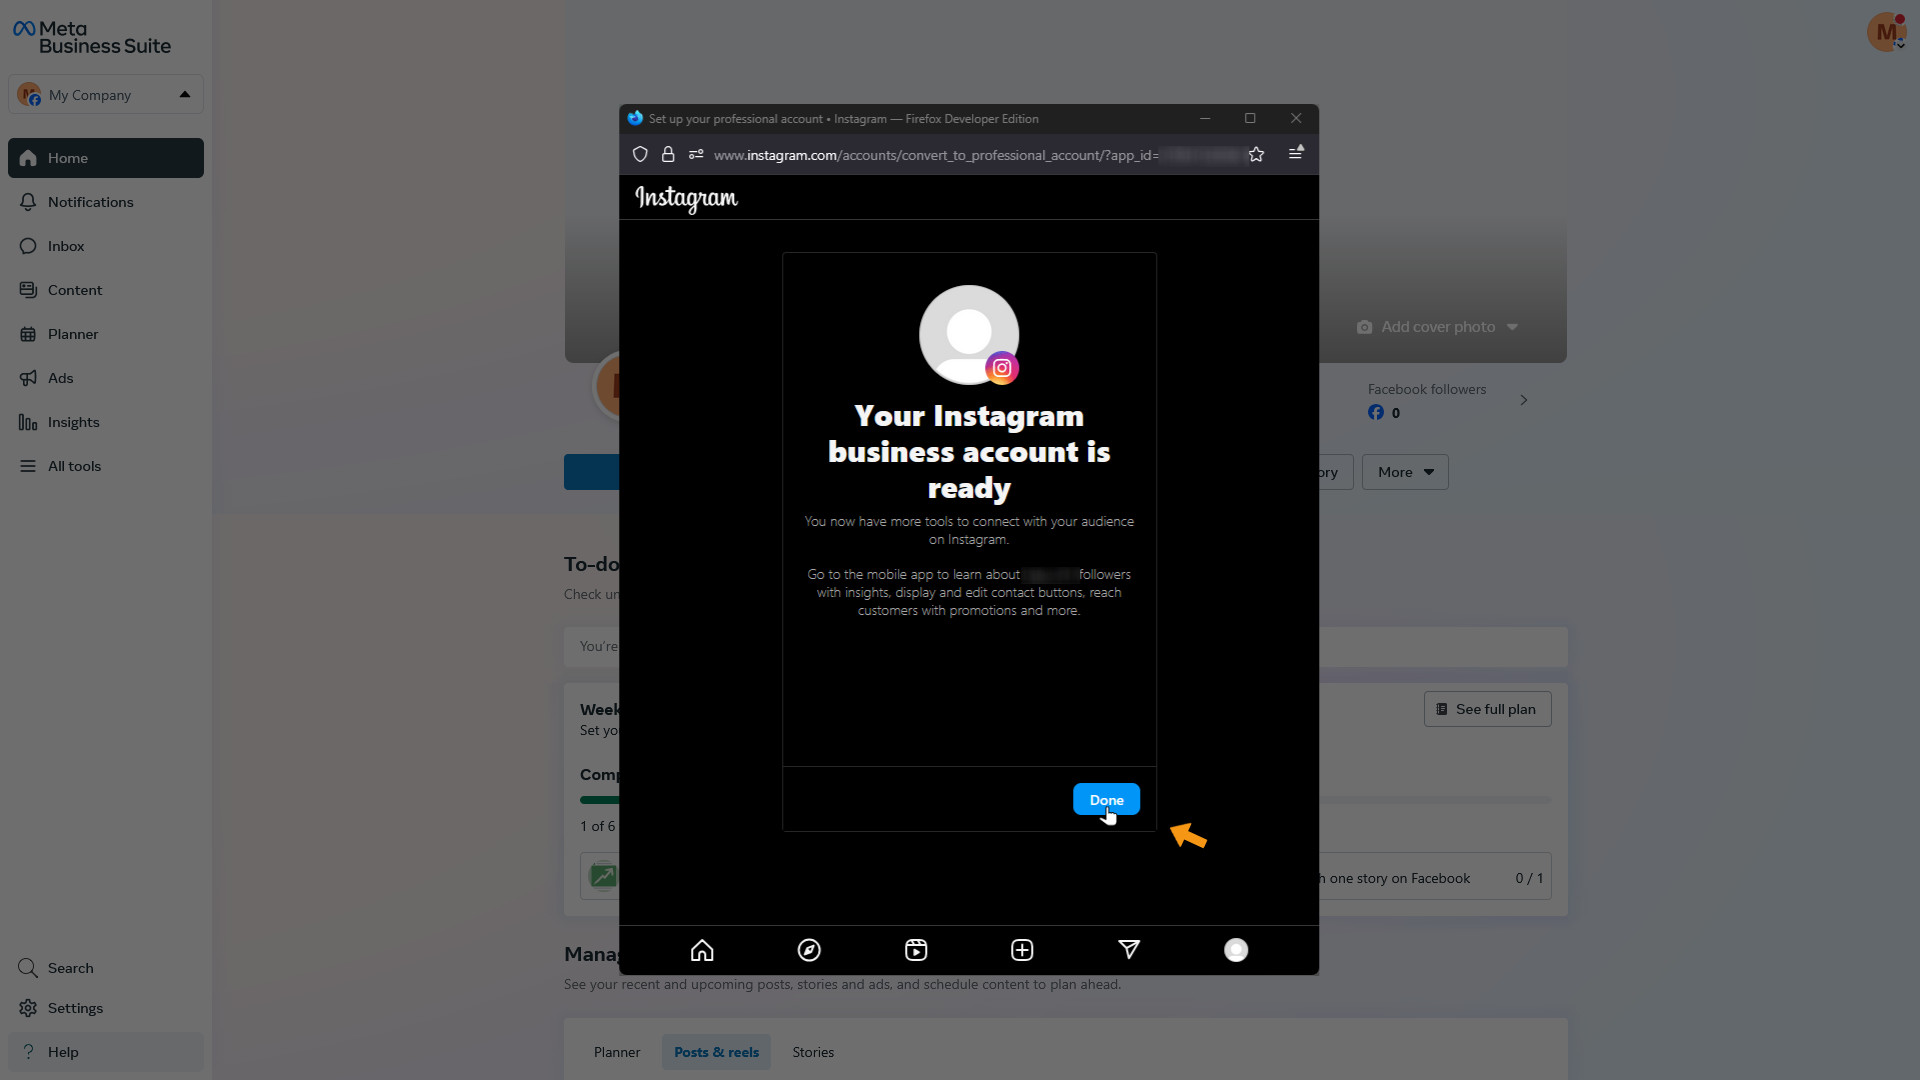Select the Posts & reels tab

point(716,1052)
